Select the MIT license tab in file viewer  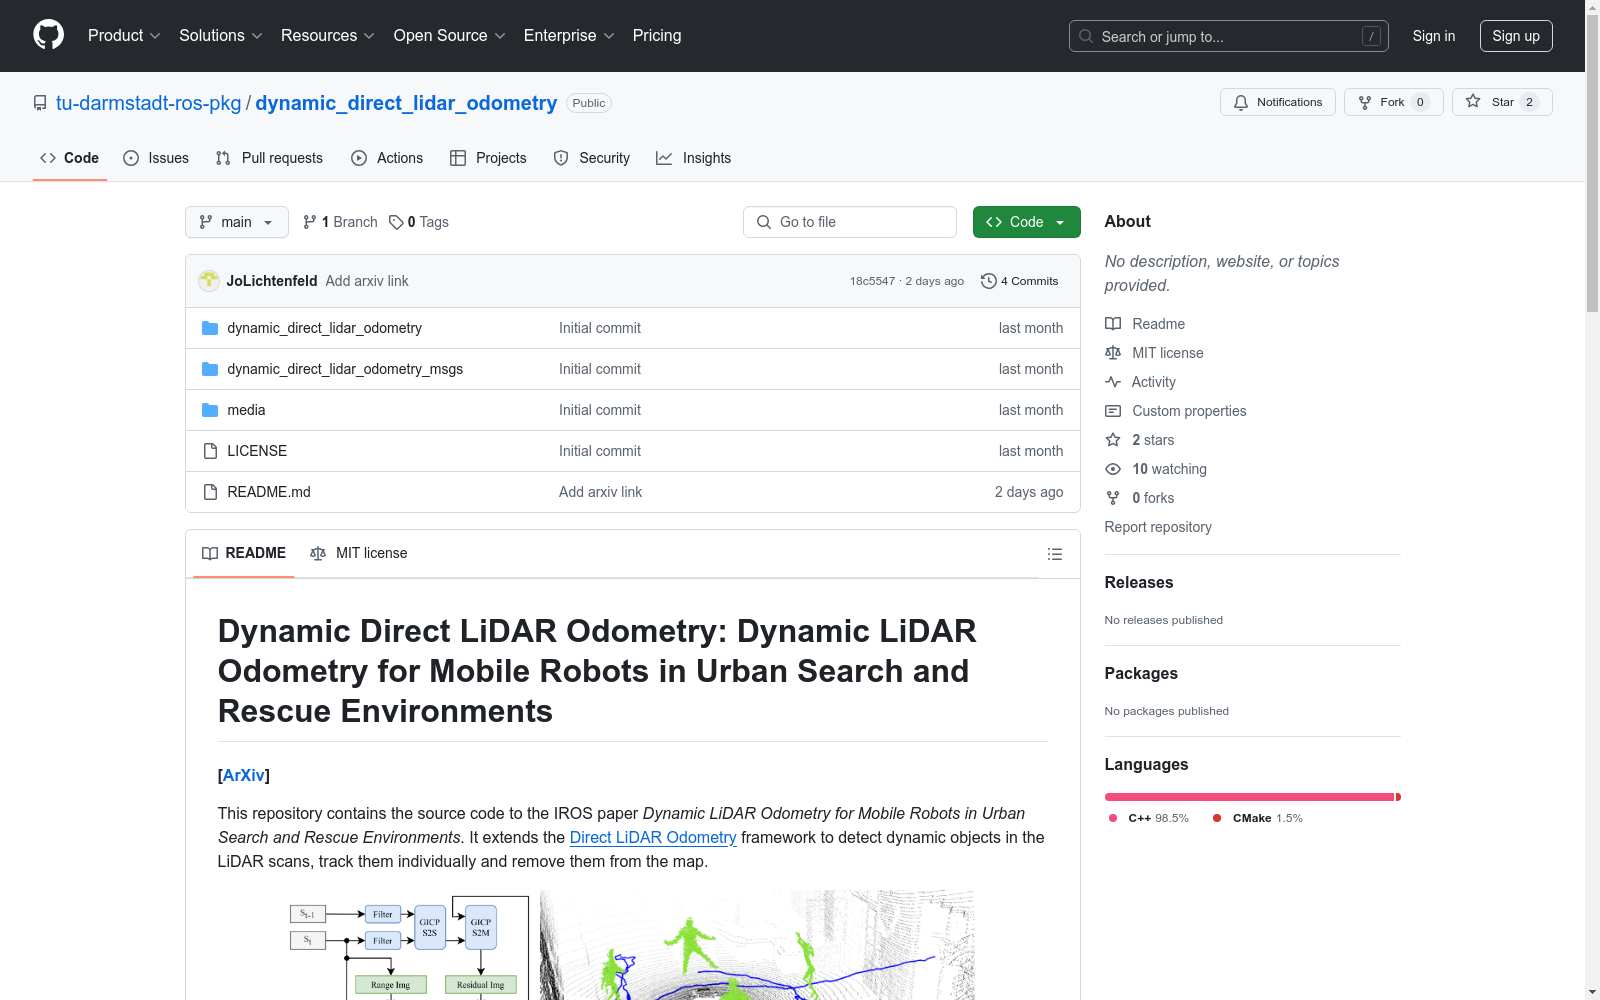pyautogui.click(x=359, y=553)
